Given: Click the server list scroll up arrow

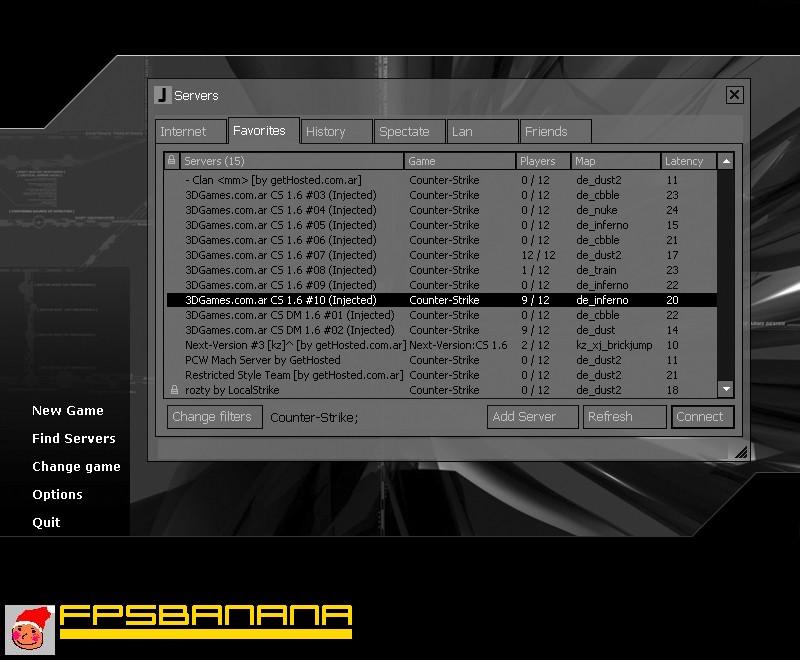Looking at the screenshot, I should point(726,161).
